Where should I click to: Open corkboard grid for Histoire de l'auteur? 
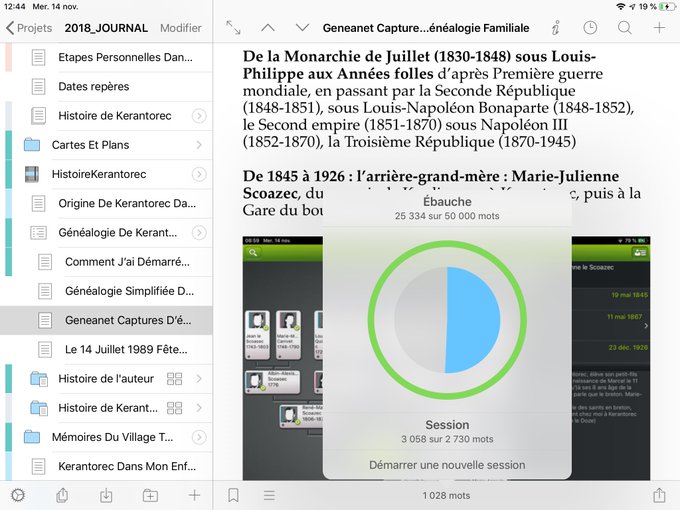(x=175, y=379)
